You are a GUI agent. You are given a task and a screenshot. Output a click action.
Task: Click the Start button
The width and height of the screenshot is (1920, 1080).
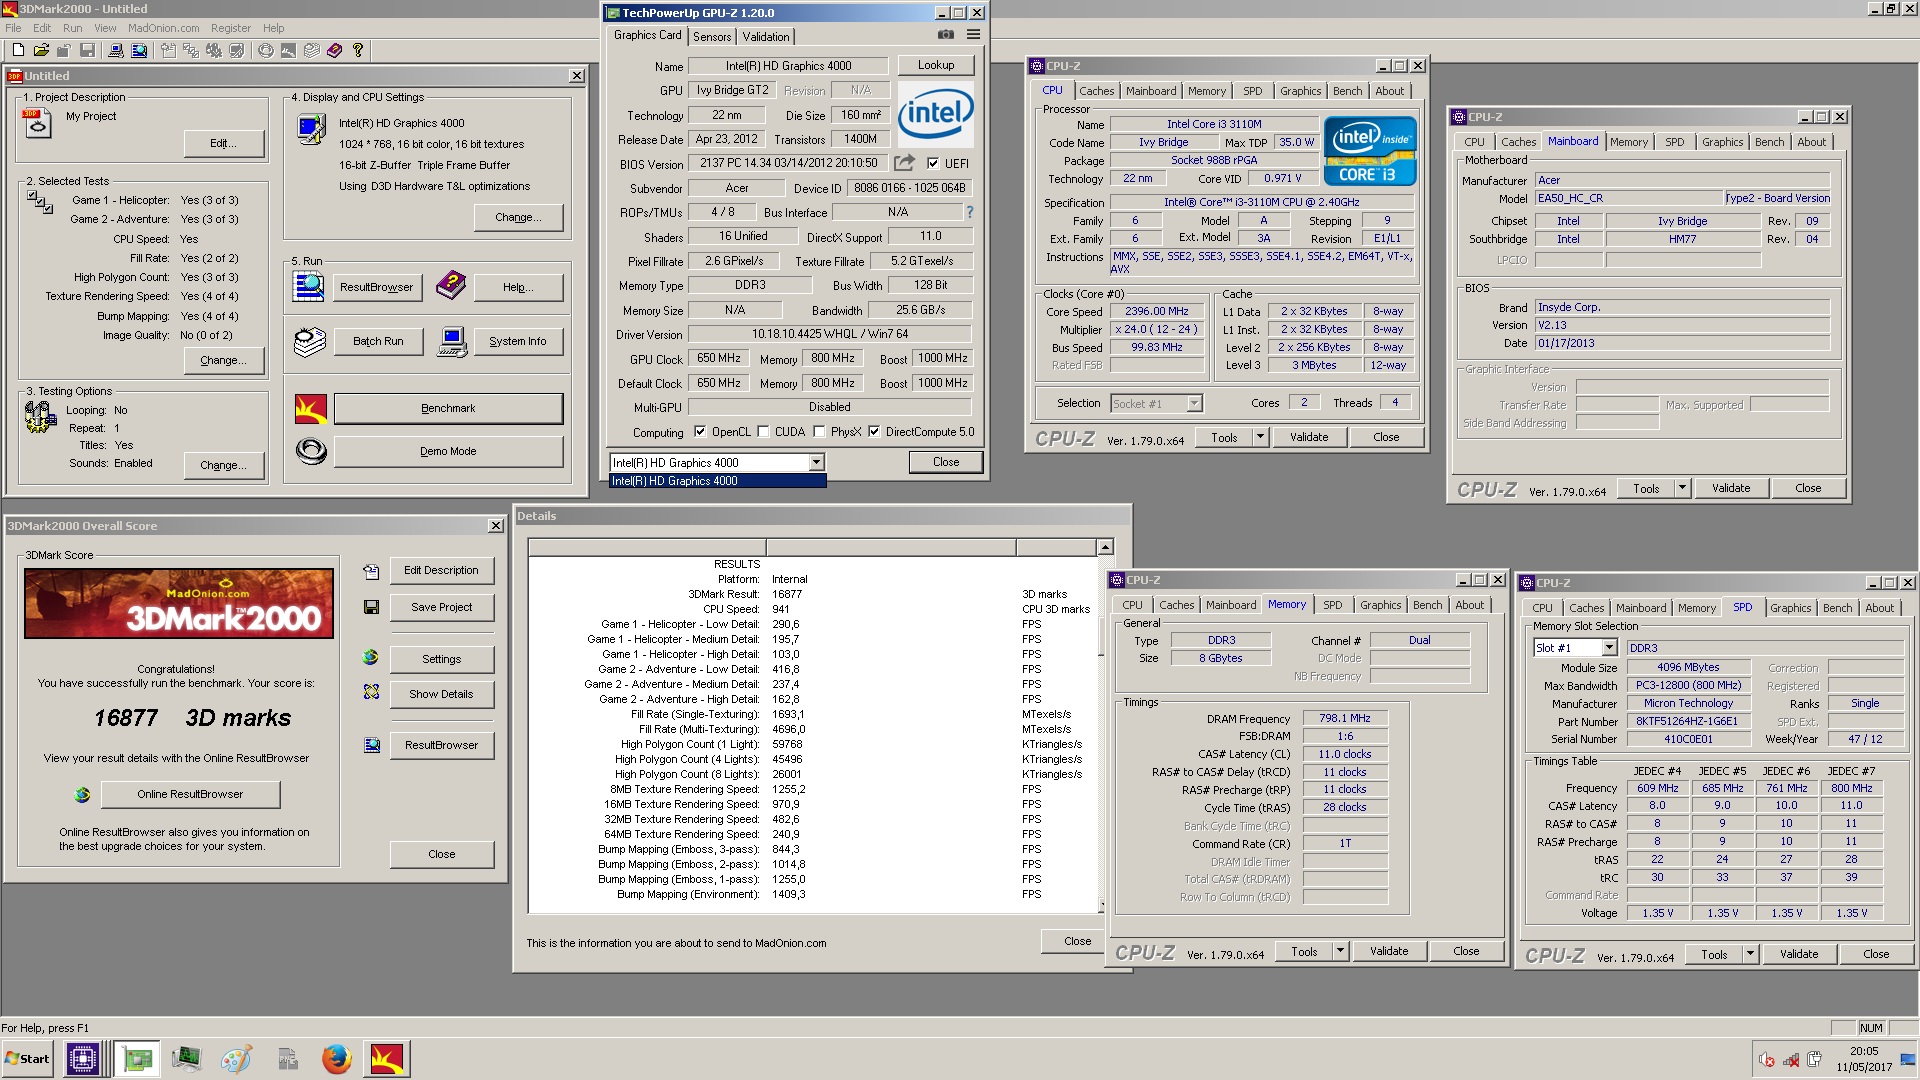click(27, 1059)
